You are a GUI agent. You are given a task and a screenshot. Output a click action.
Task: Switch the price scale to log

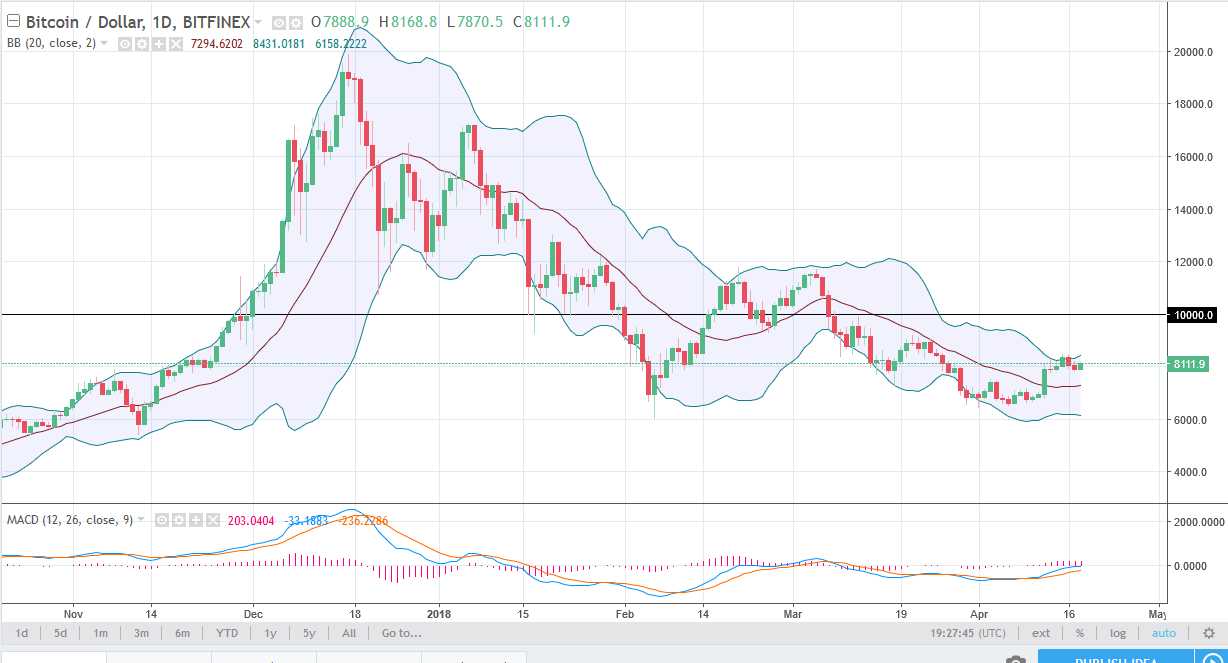coord(1117,633)
